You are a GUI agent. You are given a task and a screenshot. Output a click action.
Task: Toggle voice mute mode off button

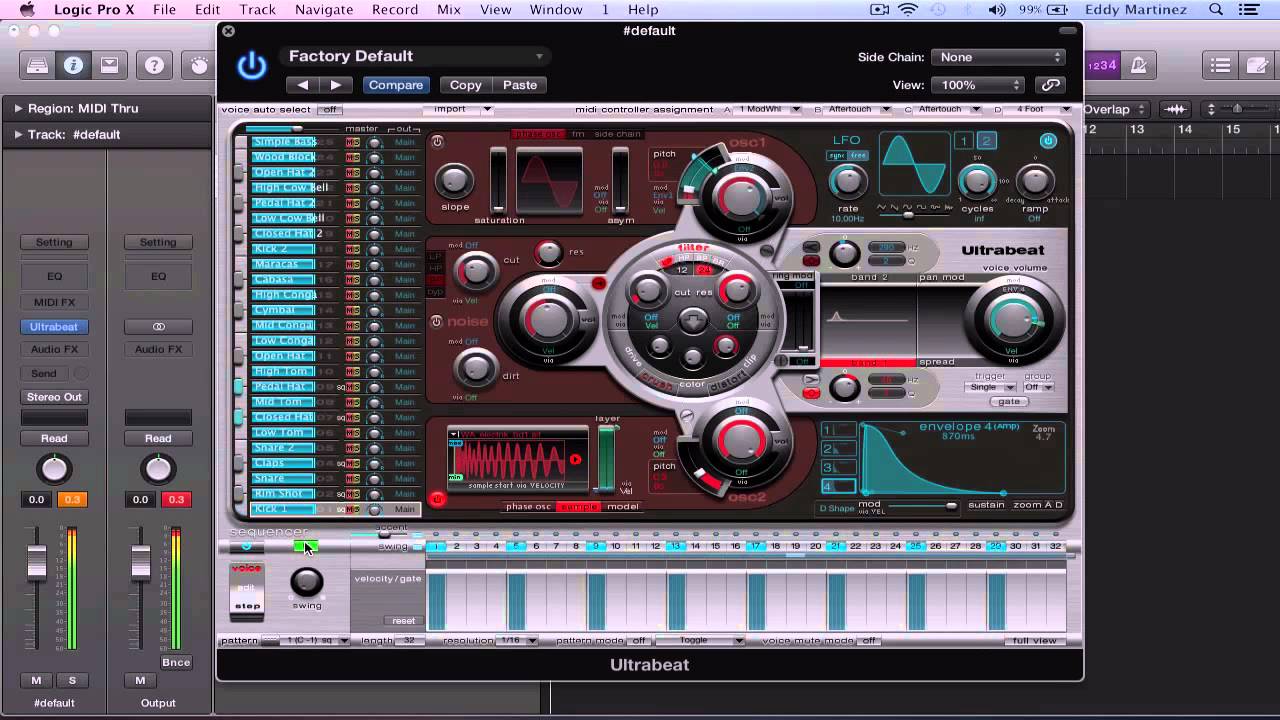(868, 640)
